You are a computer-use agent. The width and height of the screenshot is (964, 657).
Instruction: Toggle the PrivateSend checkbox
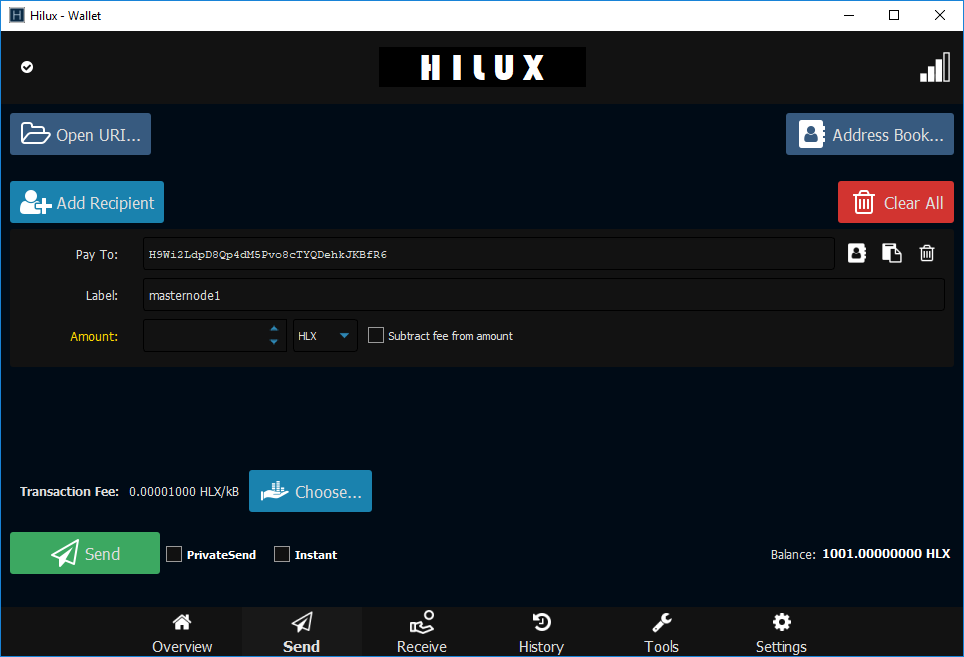174,554
